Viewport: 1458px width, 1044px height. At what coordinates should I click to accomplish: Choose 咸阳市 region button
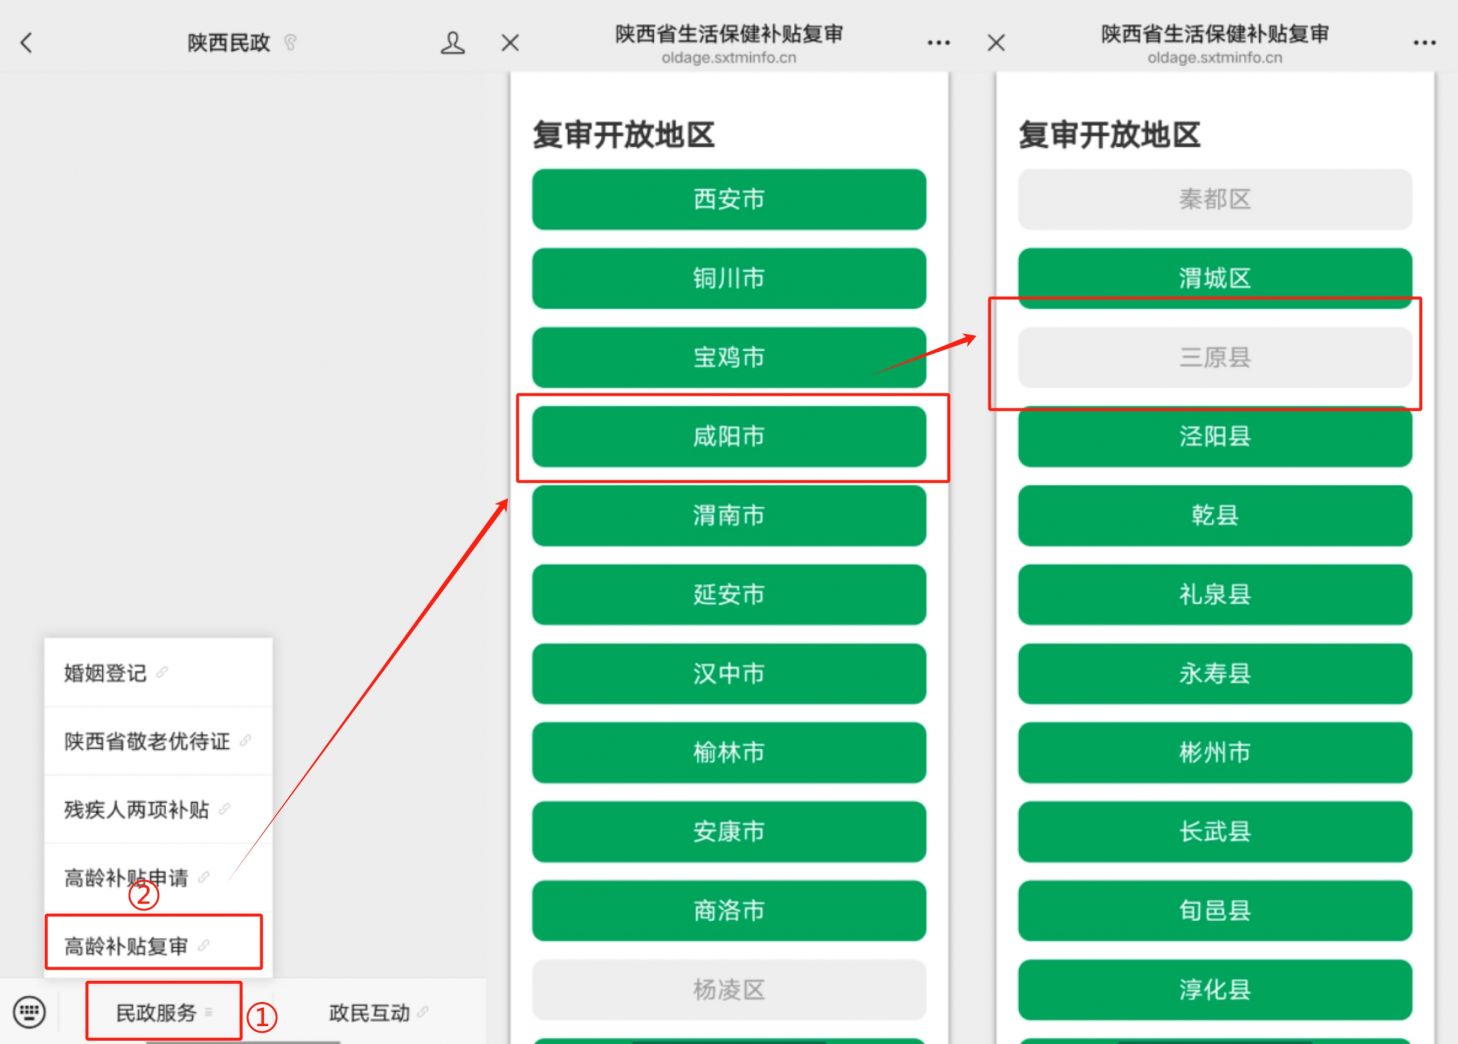pyautogui.click(x=729, y=436)
